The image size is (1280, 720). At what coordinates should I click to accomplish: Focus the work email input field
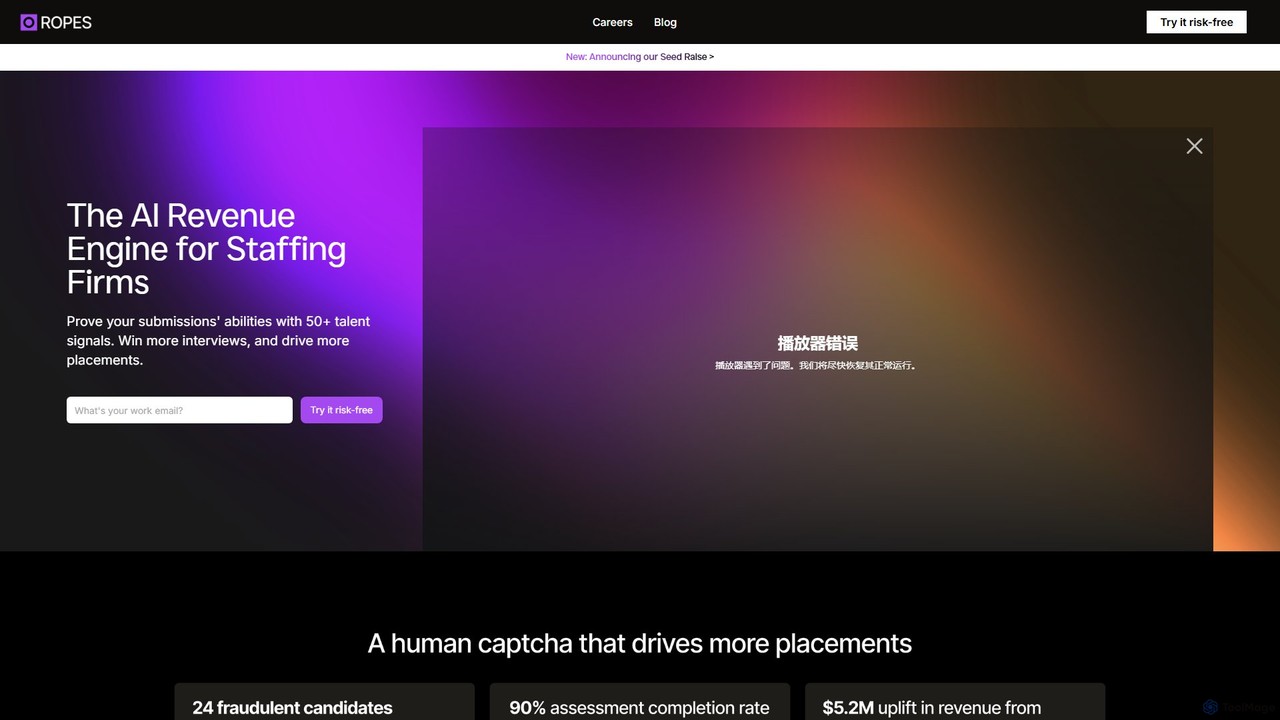[x=180, y=410]
